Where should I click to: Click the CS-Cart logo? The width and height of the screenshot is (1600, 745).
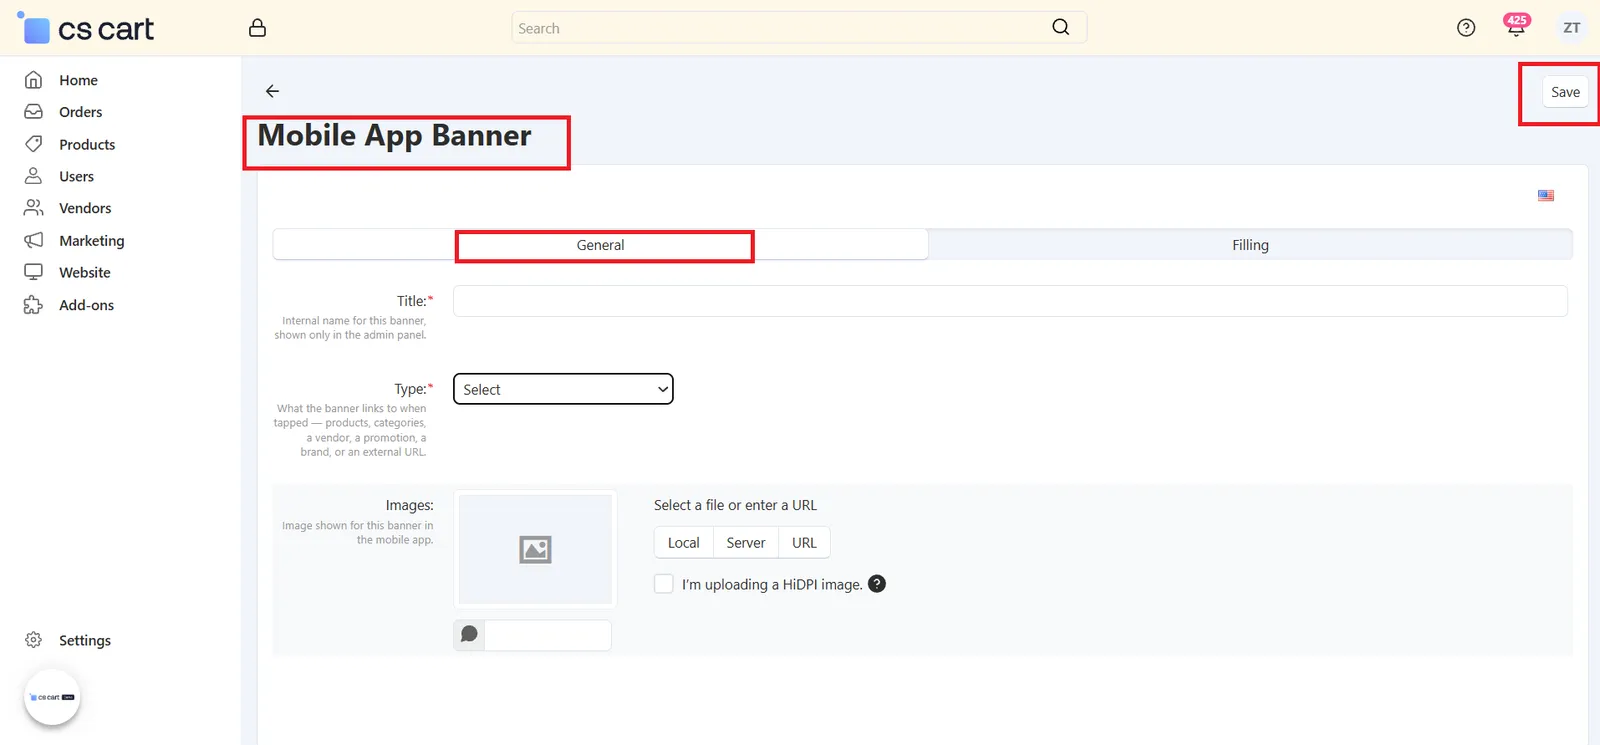(86, 28)
